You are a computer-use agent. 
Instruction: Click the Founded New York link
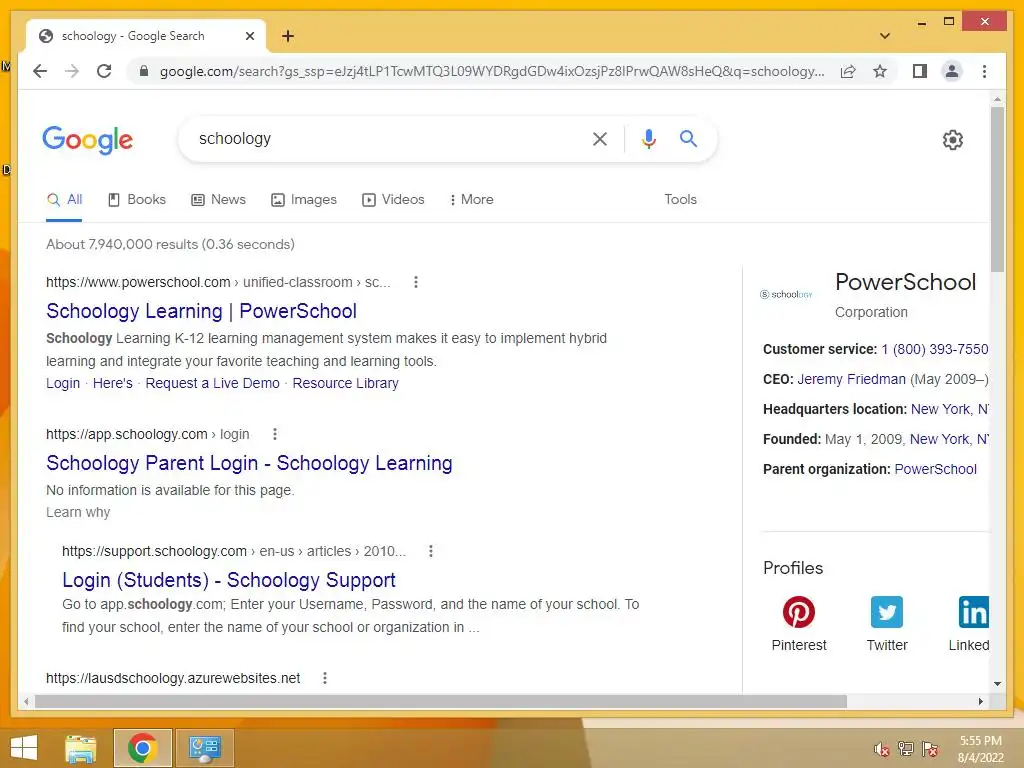click(949, 440)
